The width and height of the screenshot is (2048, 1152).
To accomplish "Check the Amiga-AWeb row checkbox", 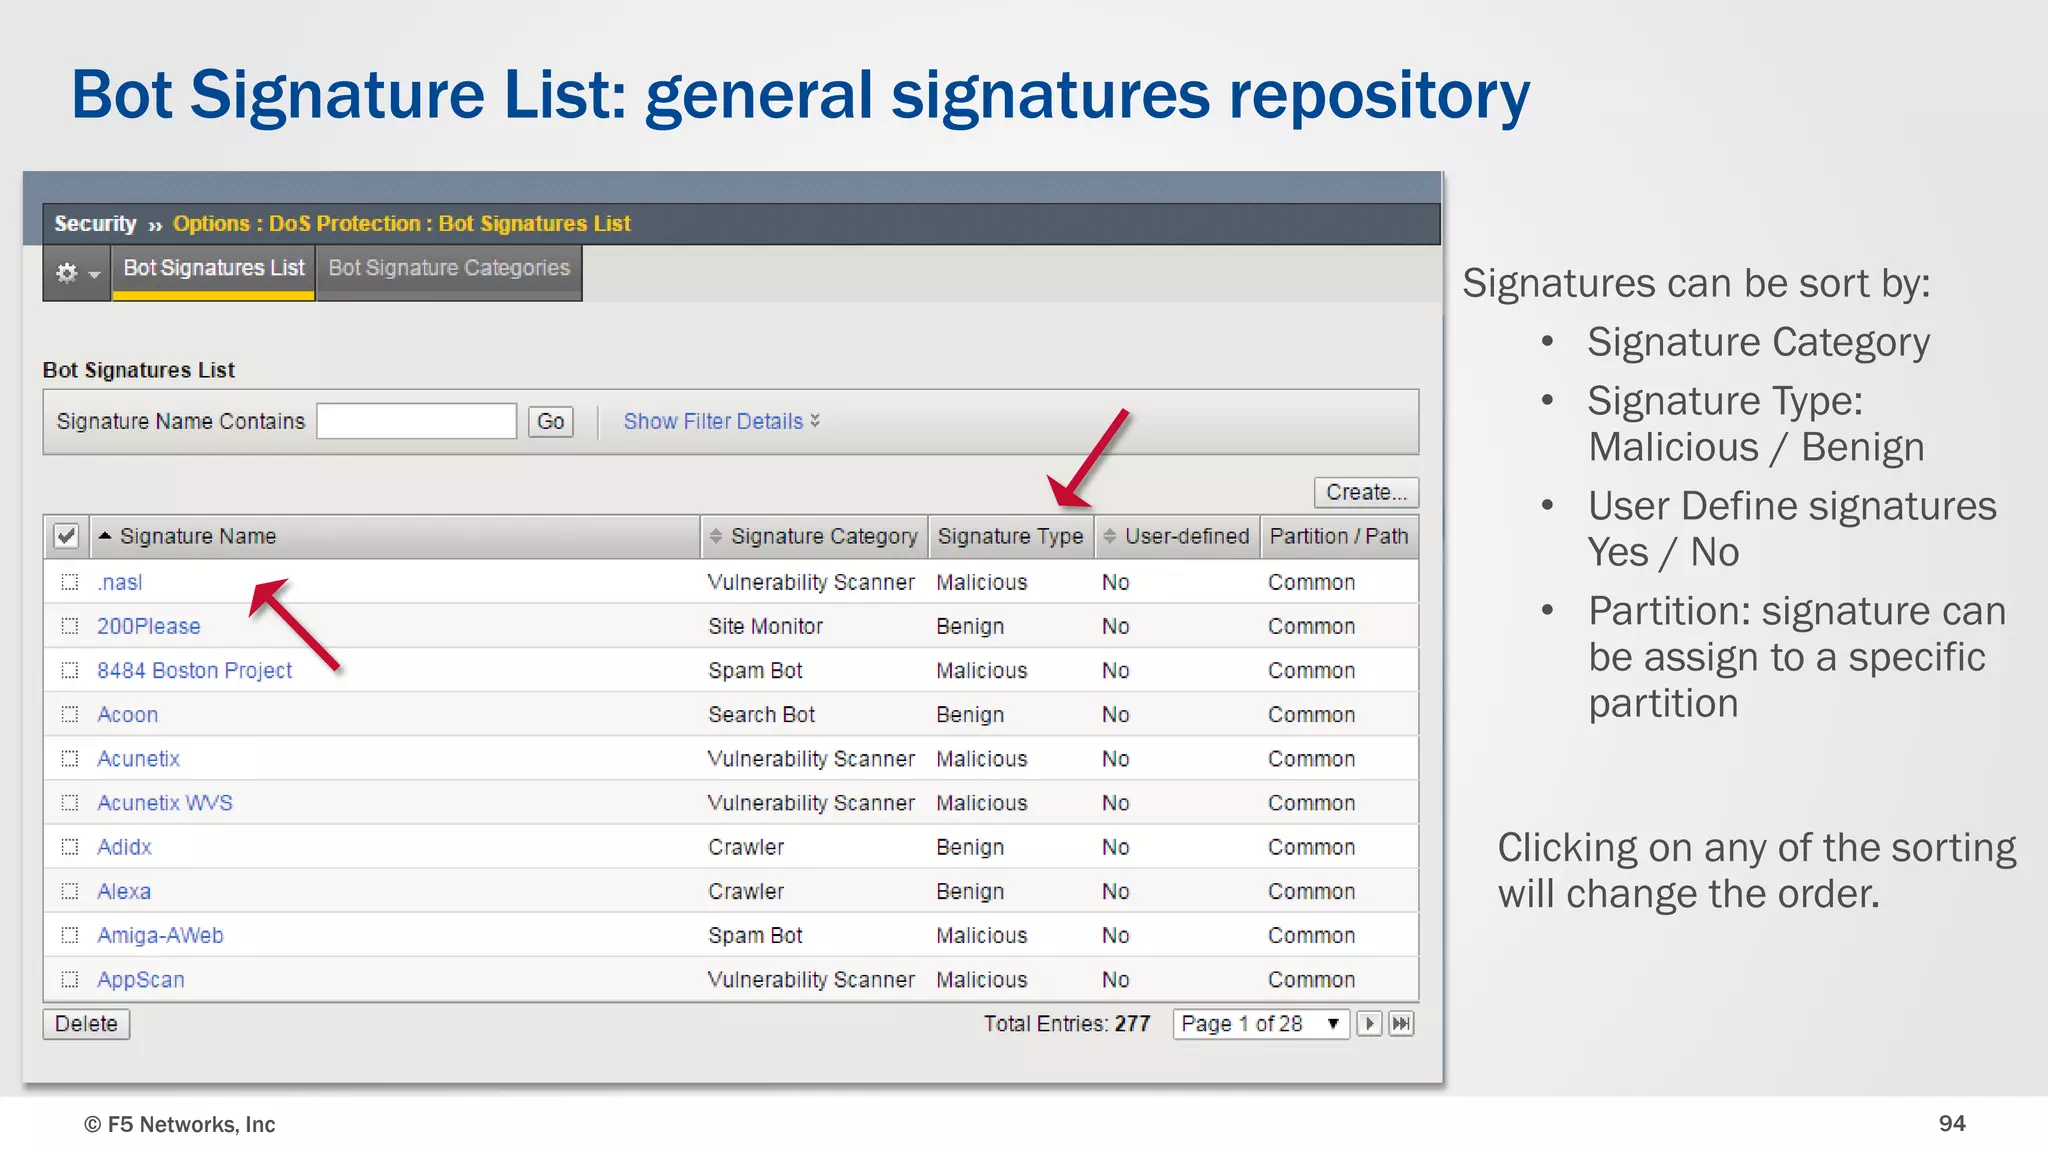I will click(70, 935).
